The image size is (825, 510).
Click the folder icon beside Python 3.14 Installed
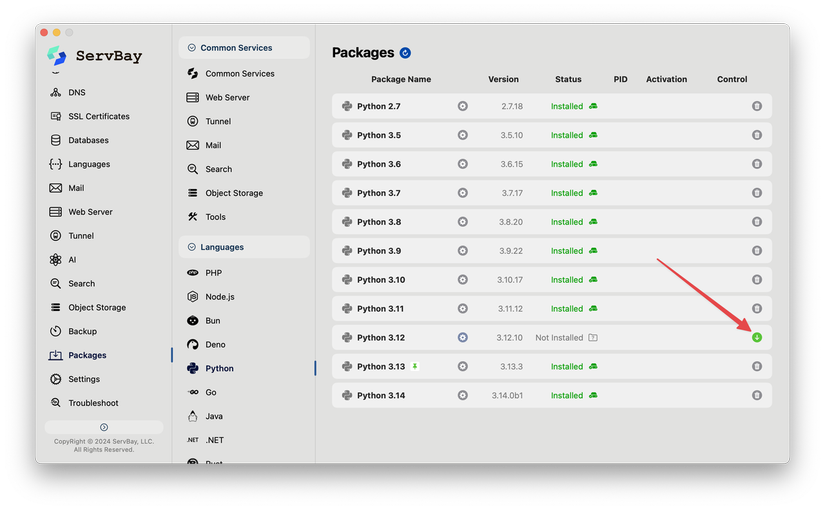[x=593, y=395]
